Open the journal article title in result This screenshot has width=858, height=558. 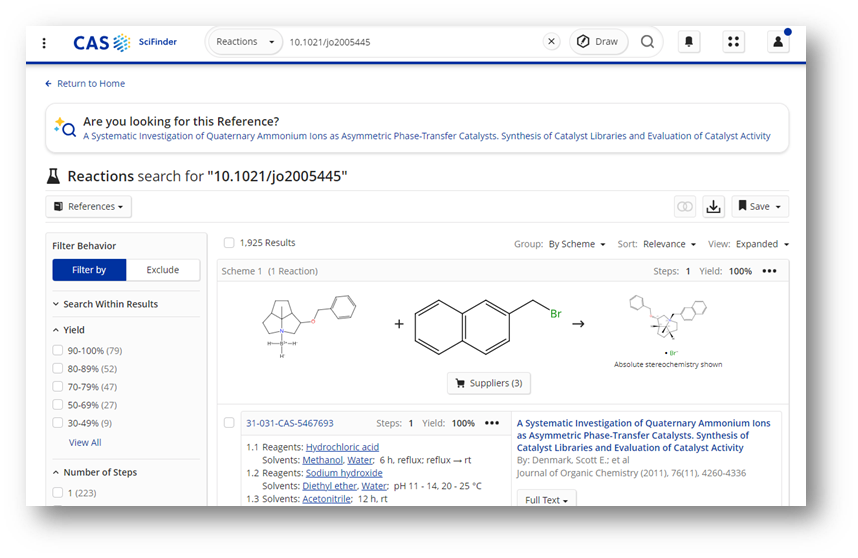coord(644,435)
